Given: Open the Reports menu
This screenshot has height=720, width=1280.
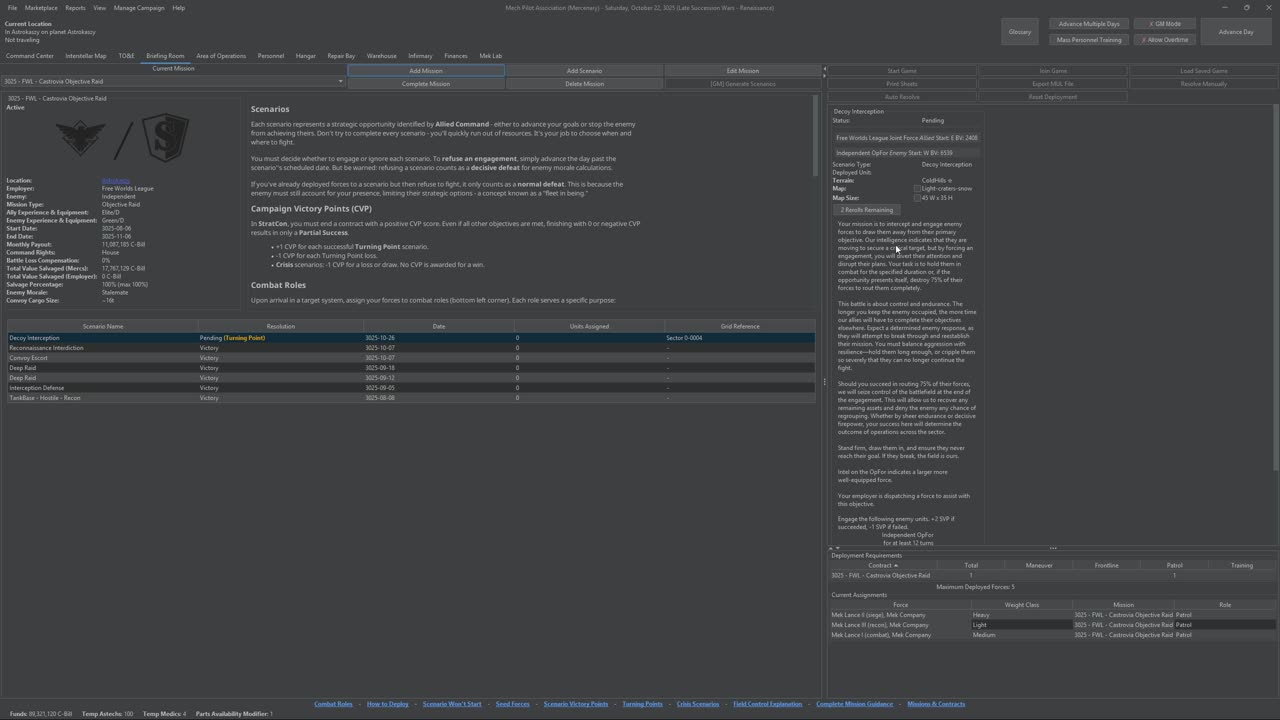Looking at the screenshot, I should [x=75, y=8].
